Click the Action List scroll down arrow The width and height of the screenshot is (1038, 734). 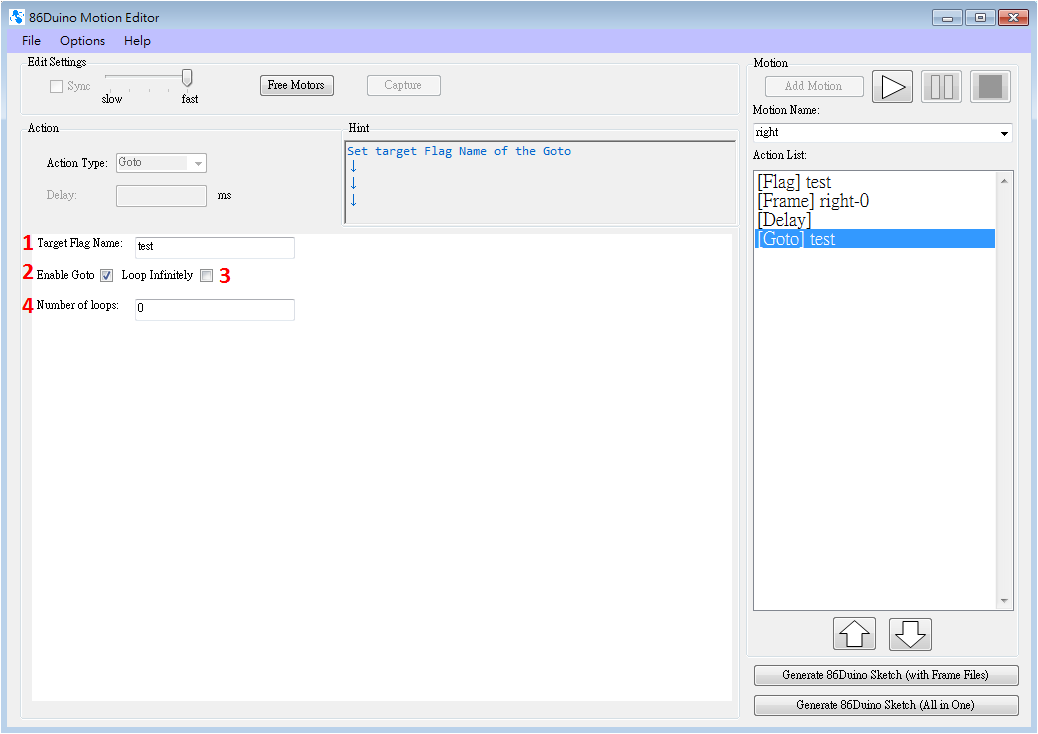pos(1004,601)
